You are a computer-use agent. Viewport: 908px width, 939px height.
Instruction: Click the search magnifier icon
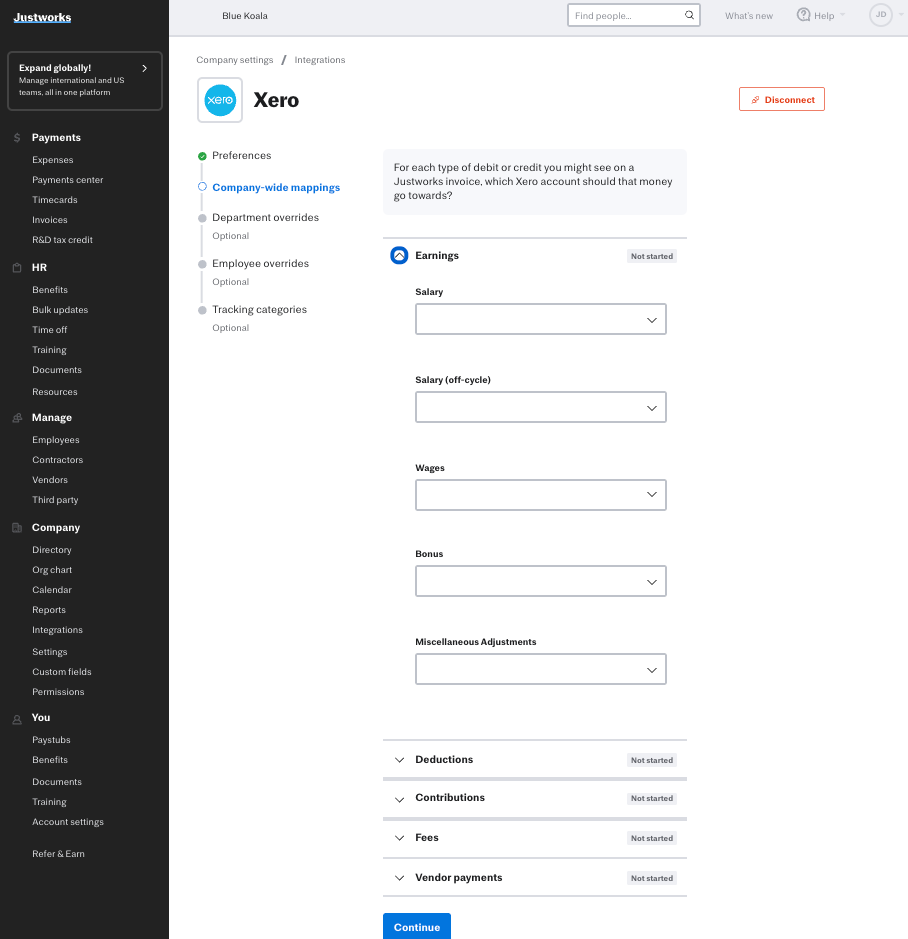click(x=689, y=16)
